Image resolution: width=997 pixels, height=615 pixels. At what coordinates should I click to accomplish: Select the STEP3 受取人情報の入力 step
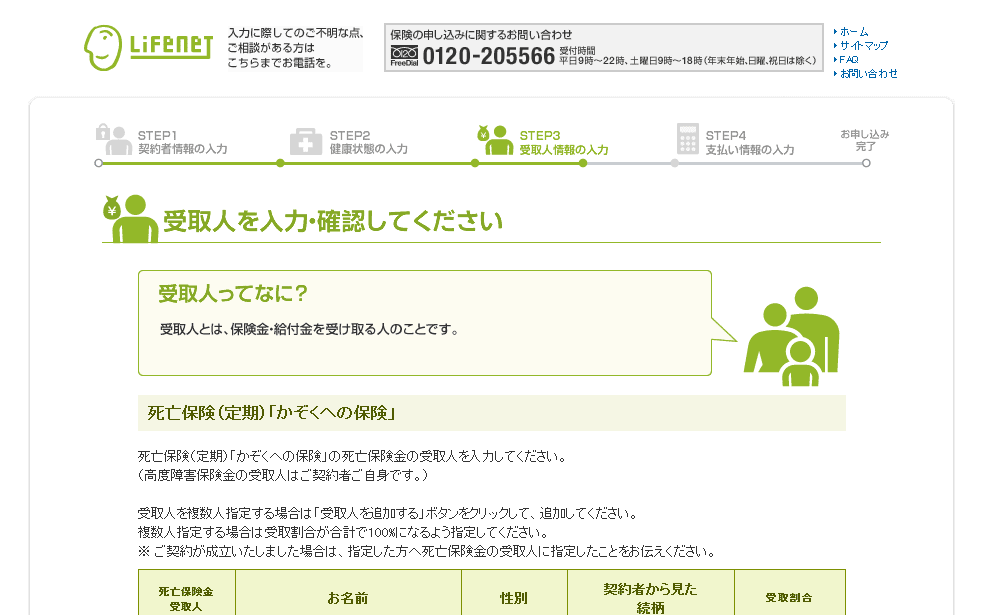564,142
